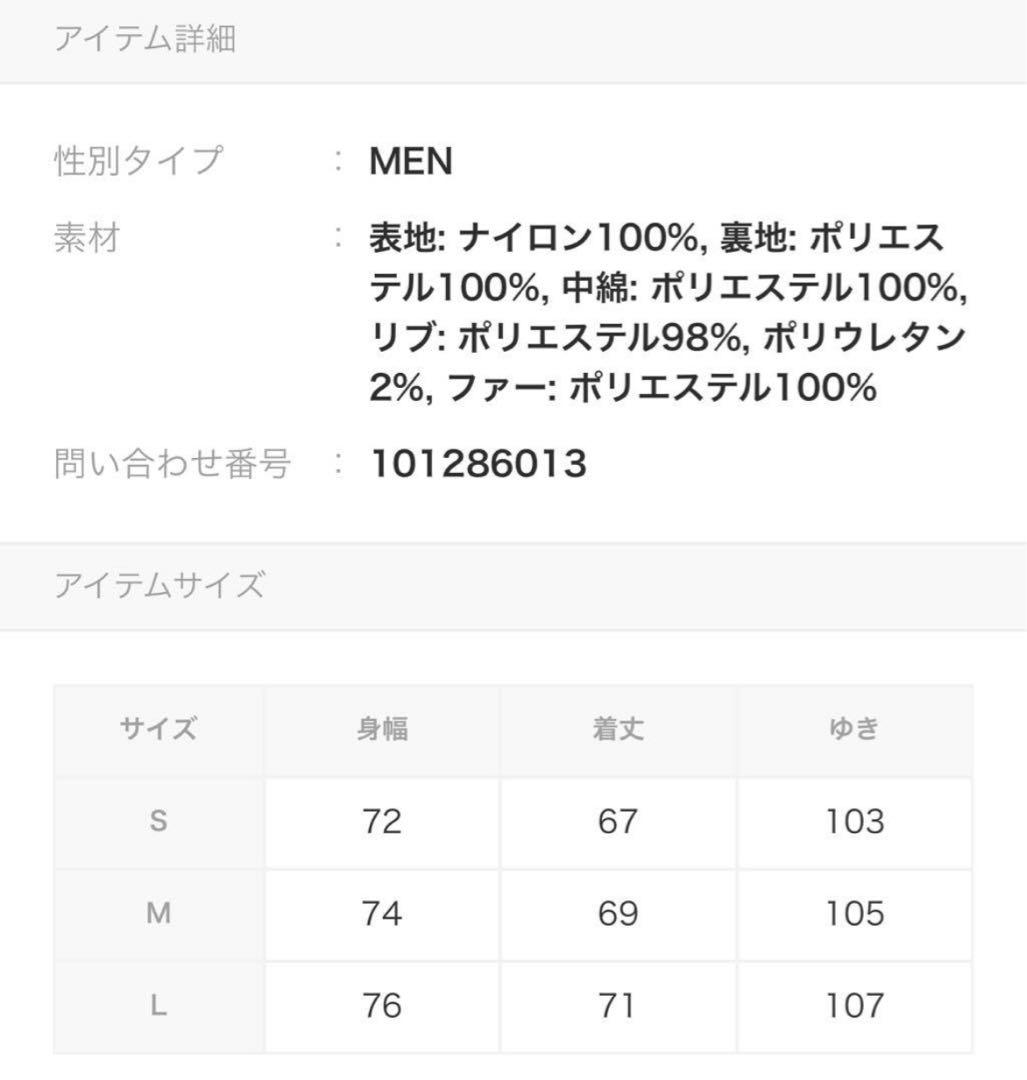Screen dimensions: 1027x1080
Task: Select the 身幅 value 76 cell
Action: click(x=382, y=1006)
